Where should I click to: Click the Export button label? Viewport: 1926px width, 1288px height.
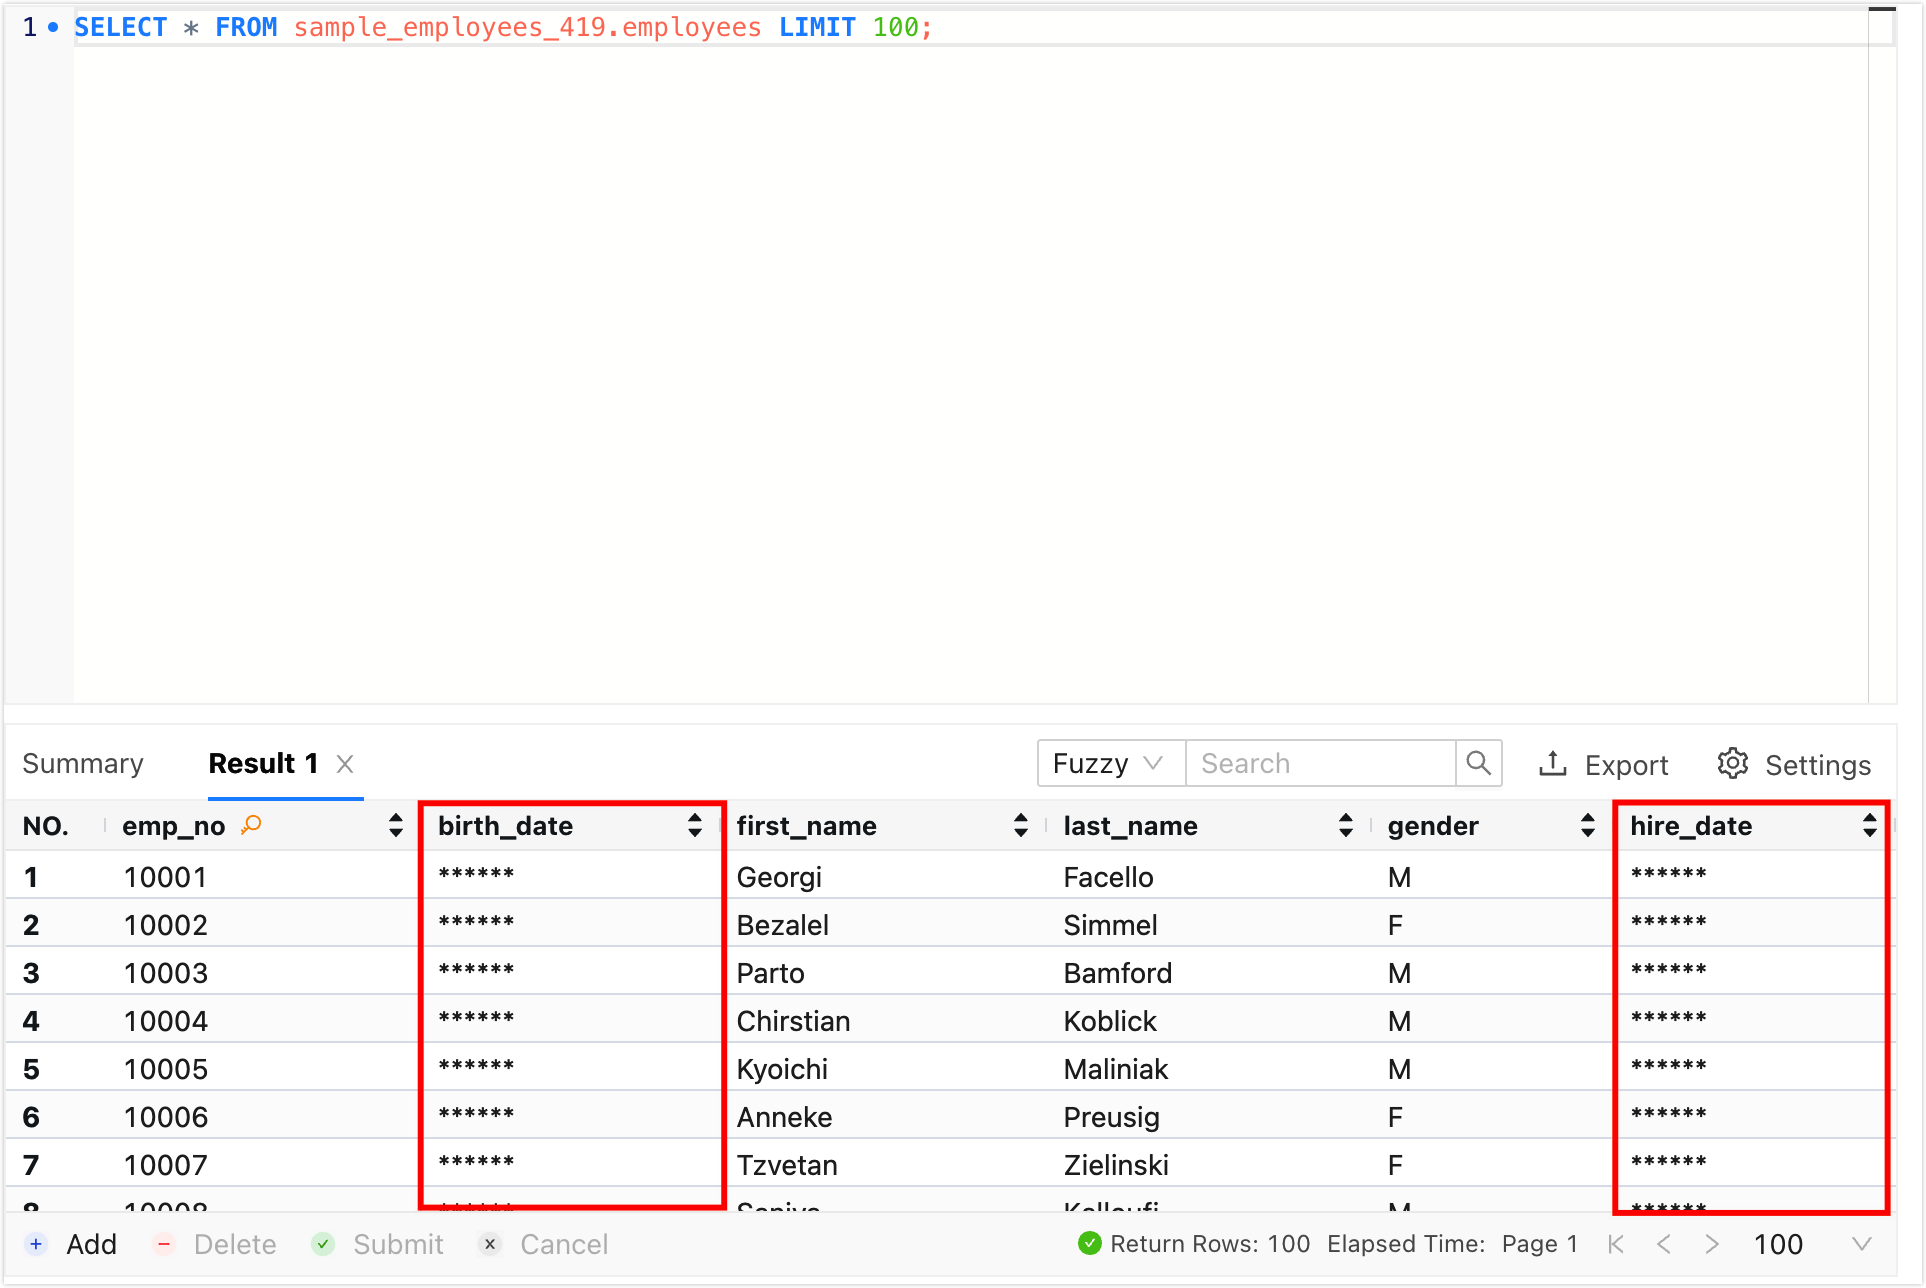coord(1626,765)
